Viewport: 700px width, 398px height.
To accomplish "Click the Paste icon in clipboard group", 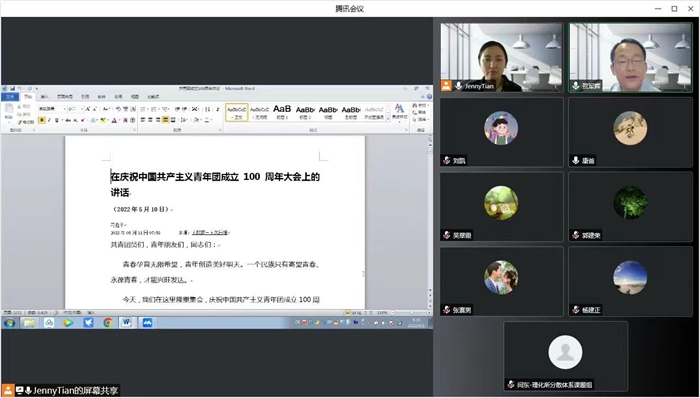I will [8, 112].
